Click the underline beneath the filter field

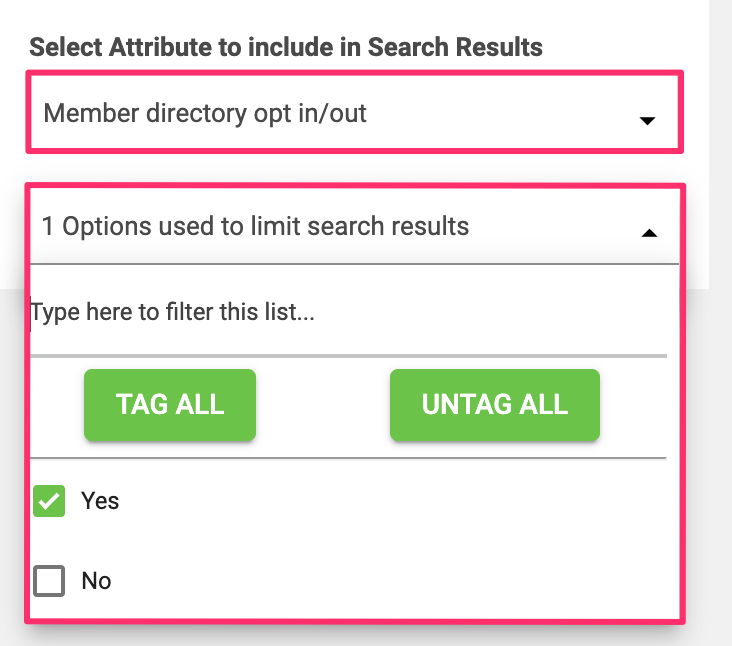point(348,354)
